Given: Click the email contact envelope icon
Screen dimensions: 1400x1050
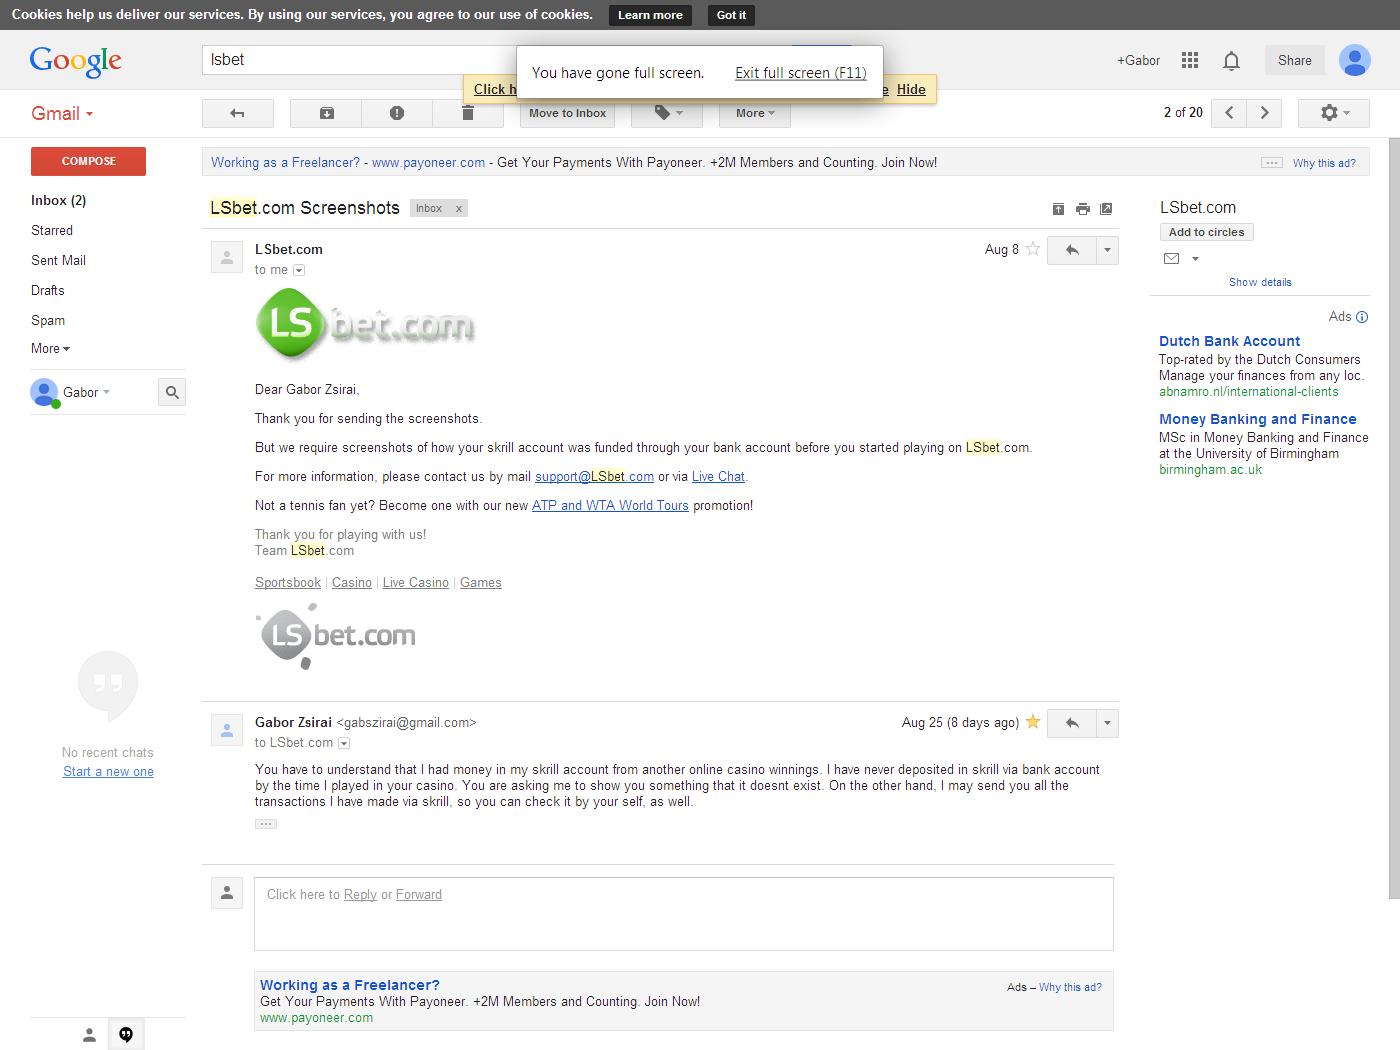Looking at the screenshot, I should (x=1172, y=258).
